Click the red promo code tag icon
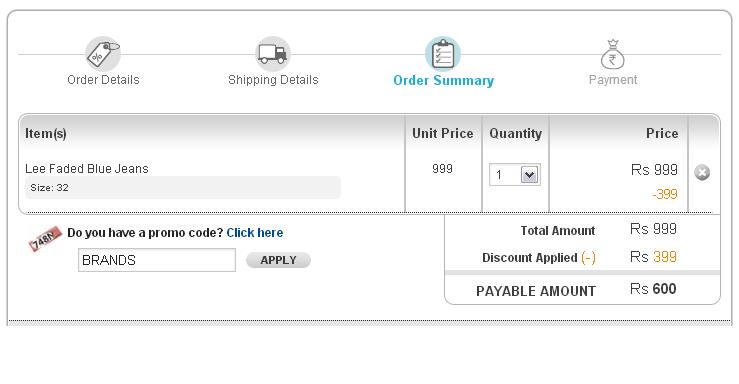 [x=45, y=238]
